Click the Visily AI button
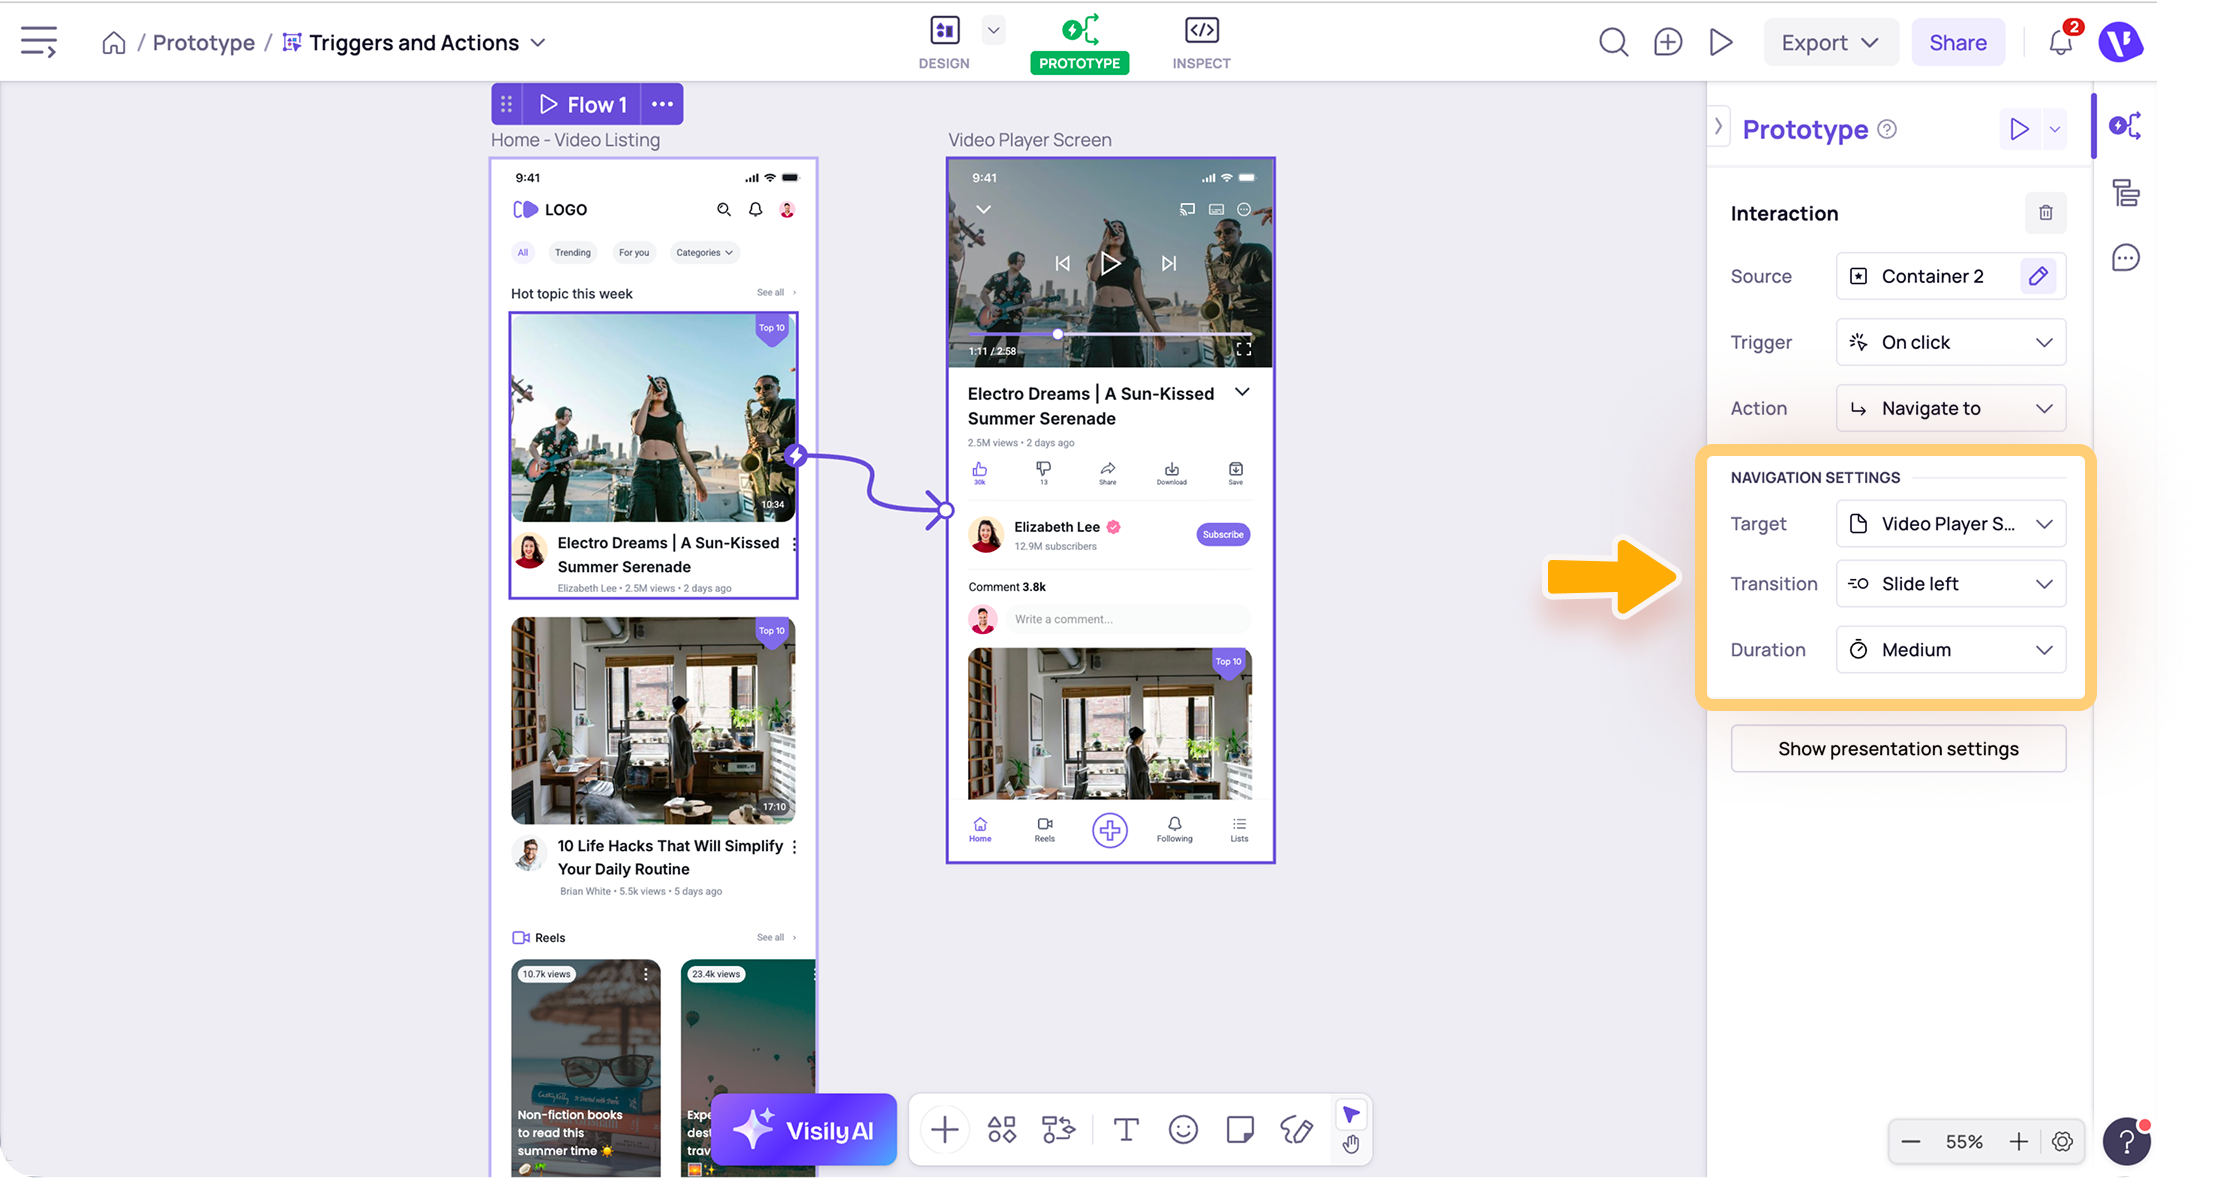This screenshot has height=1178, width=2216. pyautogui.click(x=804, y=1130)
